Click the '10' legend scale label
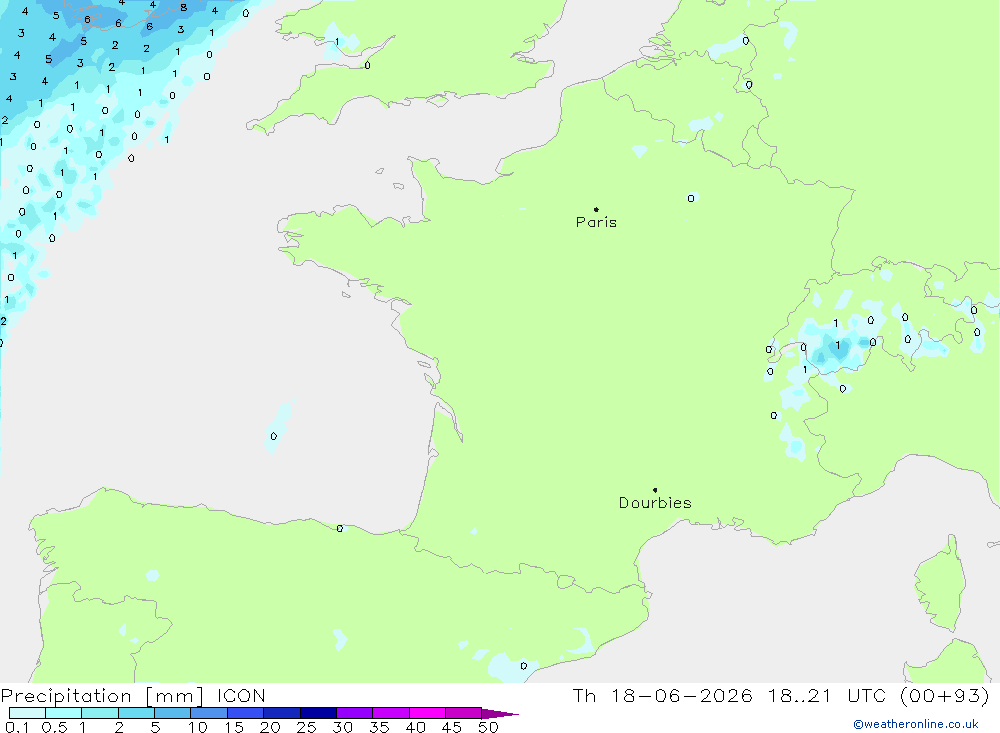The height and width of the screenshot is (733, 1000). coord(198,727)
